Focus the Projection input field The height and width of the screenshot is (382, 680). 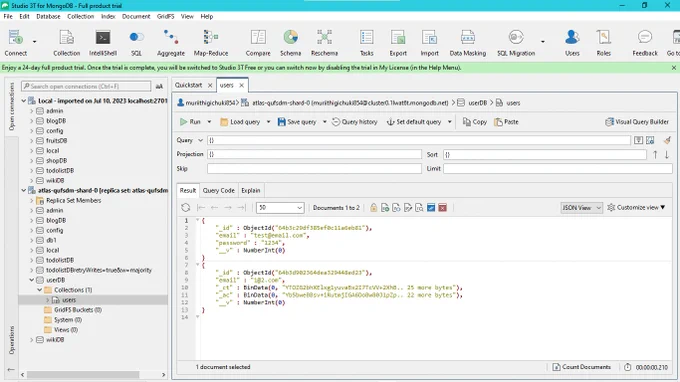click(314, 154)
